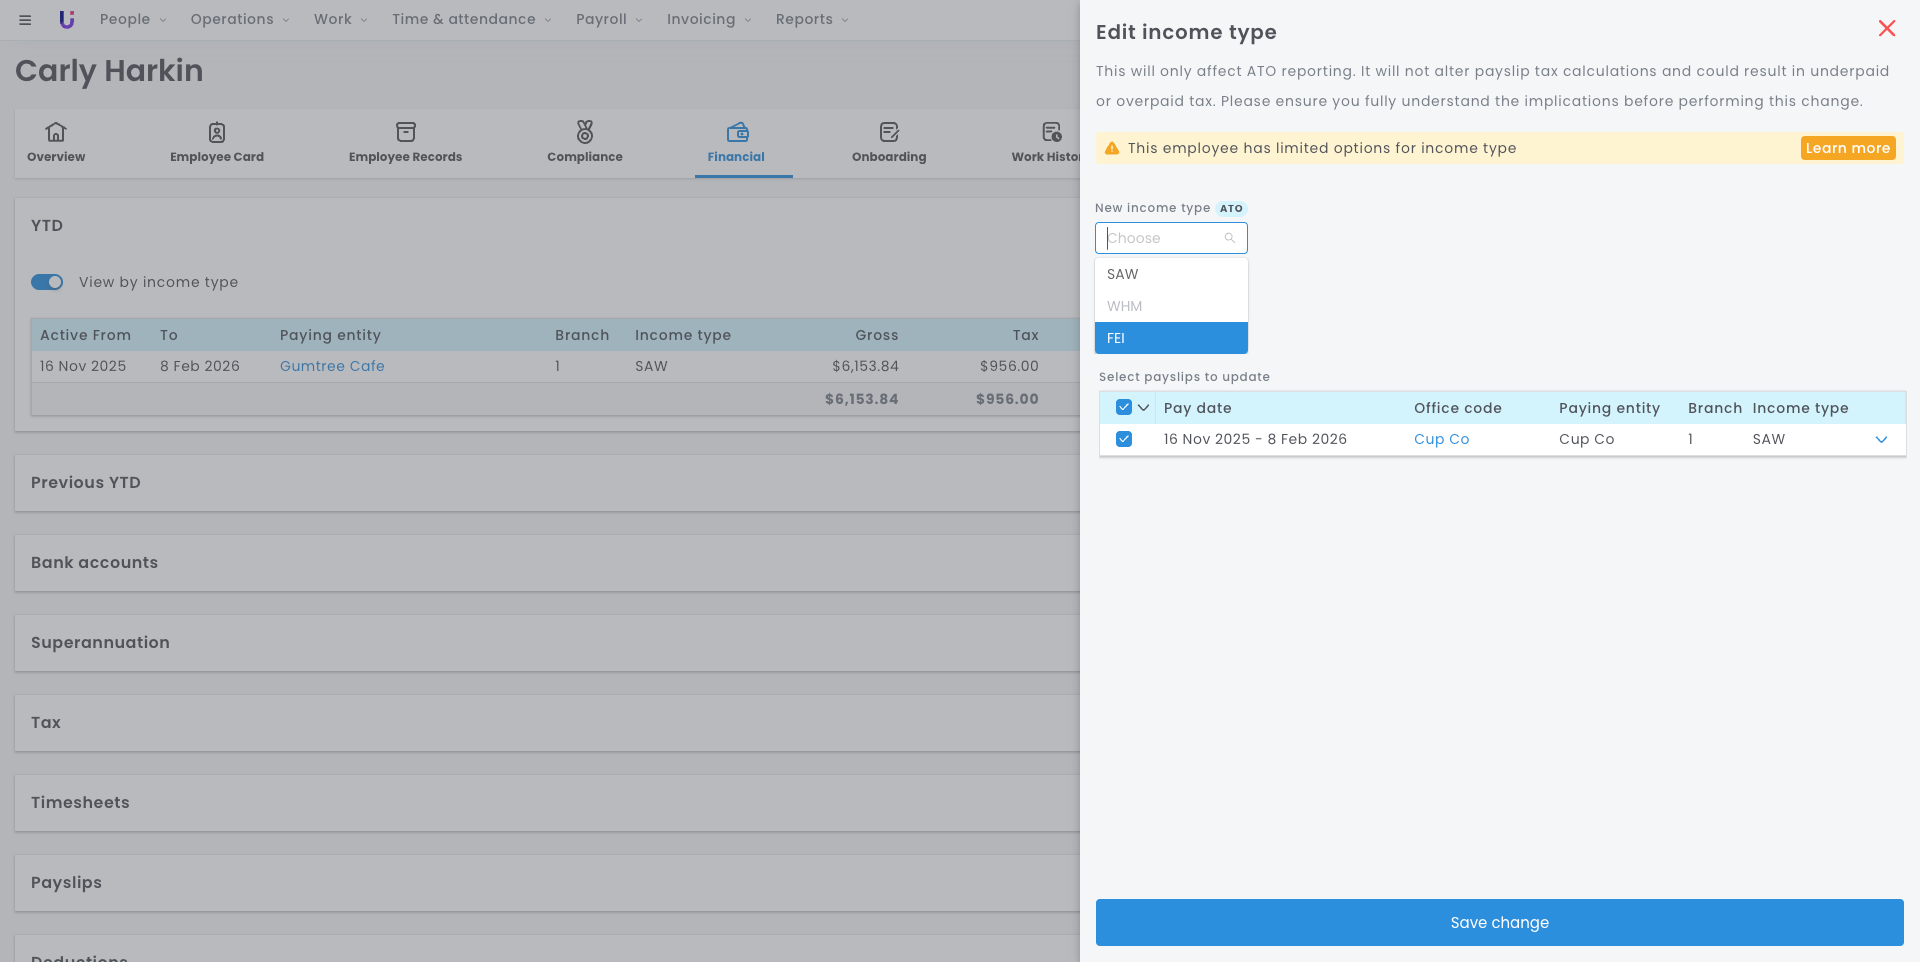Toggle View by income type switch
This screenshot has width=1920, height=962.
(47, 282)
